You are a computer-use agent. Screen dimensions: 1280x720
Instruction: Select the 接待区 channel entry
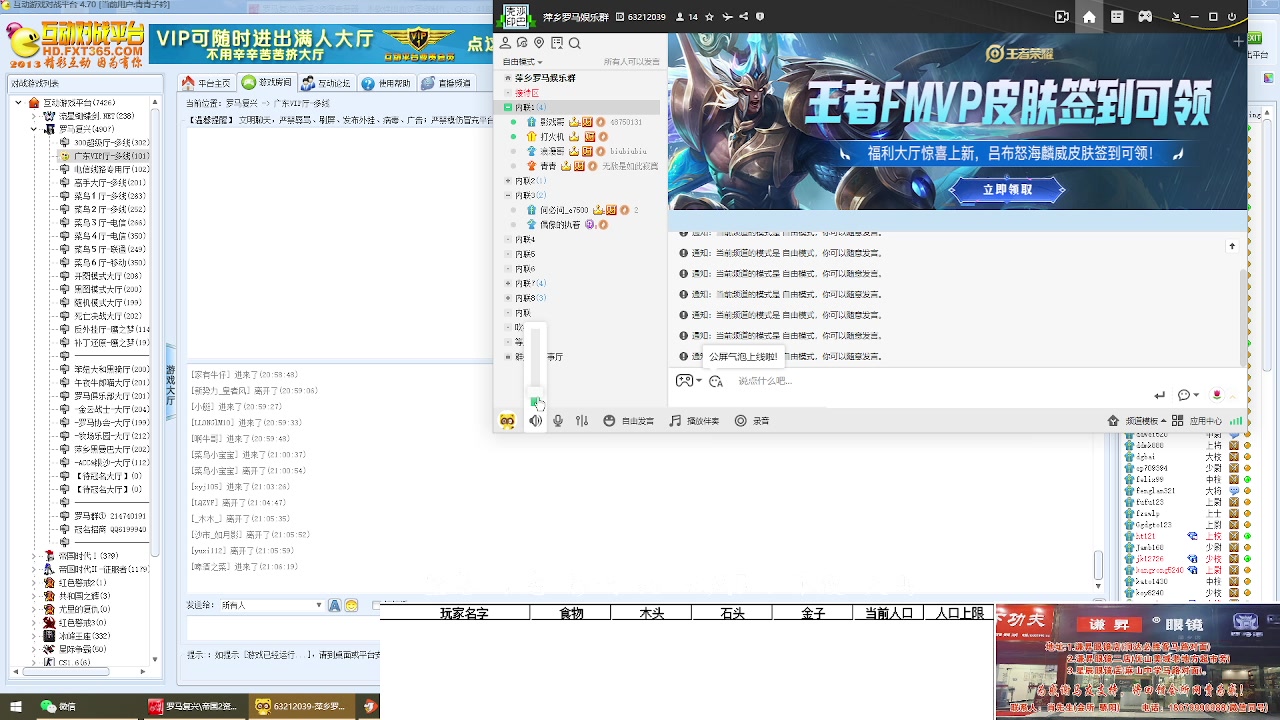click(526, 92)
